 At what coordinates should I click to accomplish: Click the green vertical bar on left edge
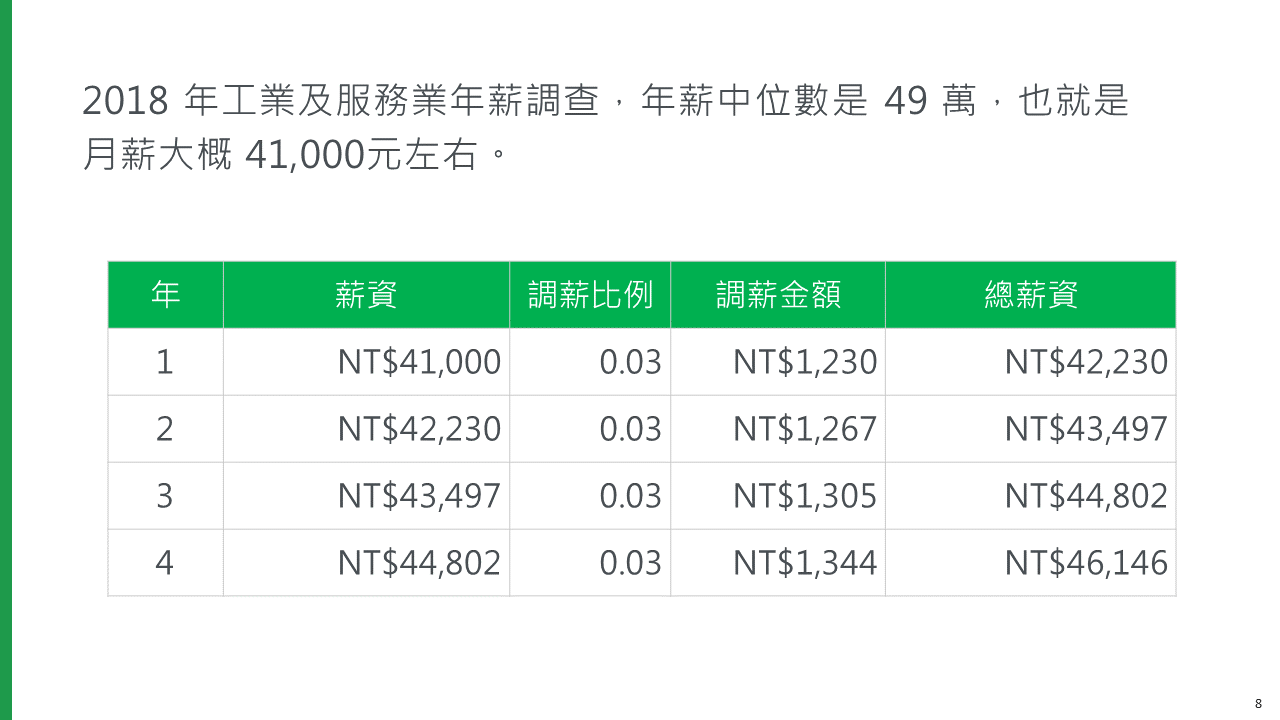coord(6,360)
